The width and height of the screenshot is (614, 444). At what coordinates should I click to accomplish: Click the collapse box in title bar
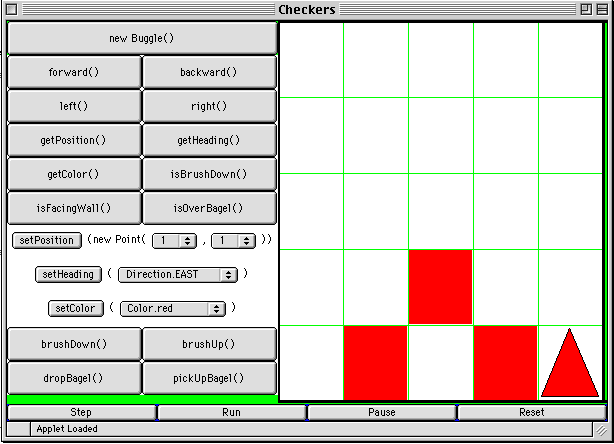[x=601, y=9]
